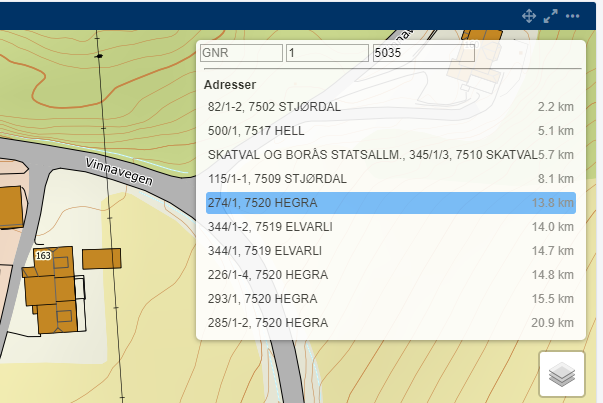Select address 285/1-2, 7520 HEGRA

pyautogui.click(x=391, y=323)
